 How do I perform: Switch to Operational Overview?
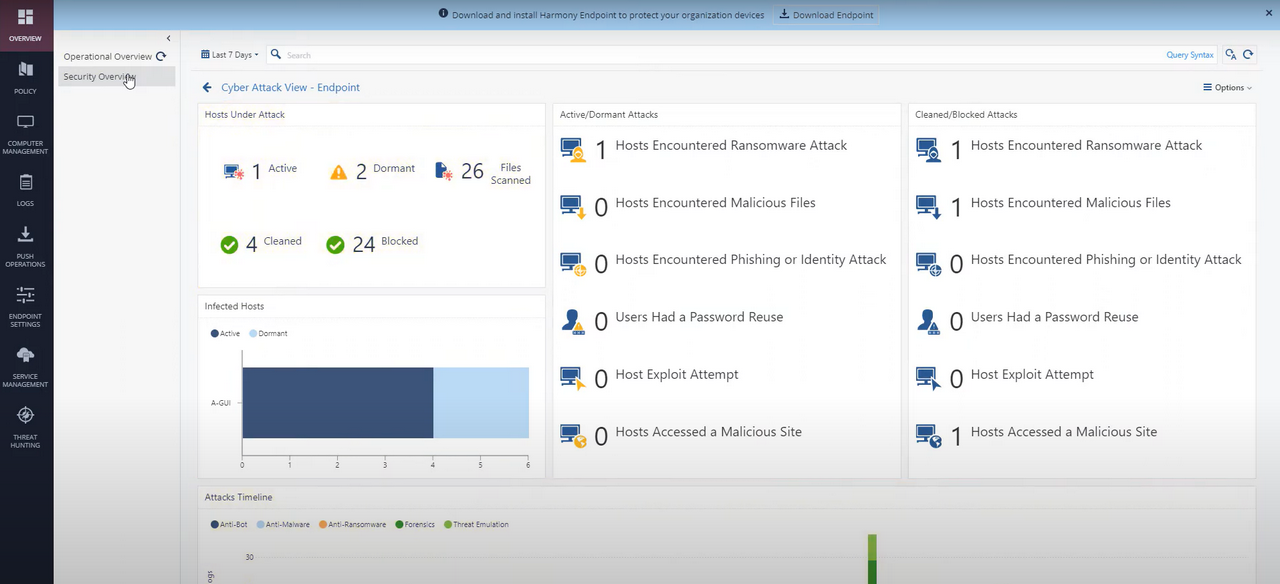(x=107, y=56)
